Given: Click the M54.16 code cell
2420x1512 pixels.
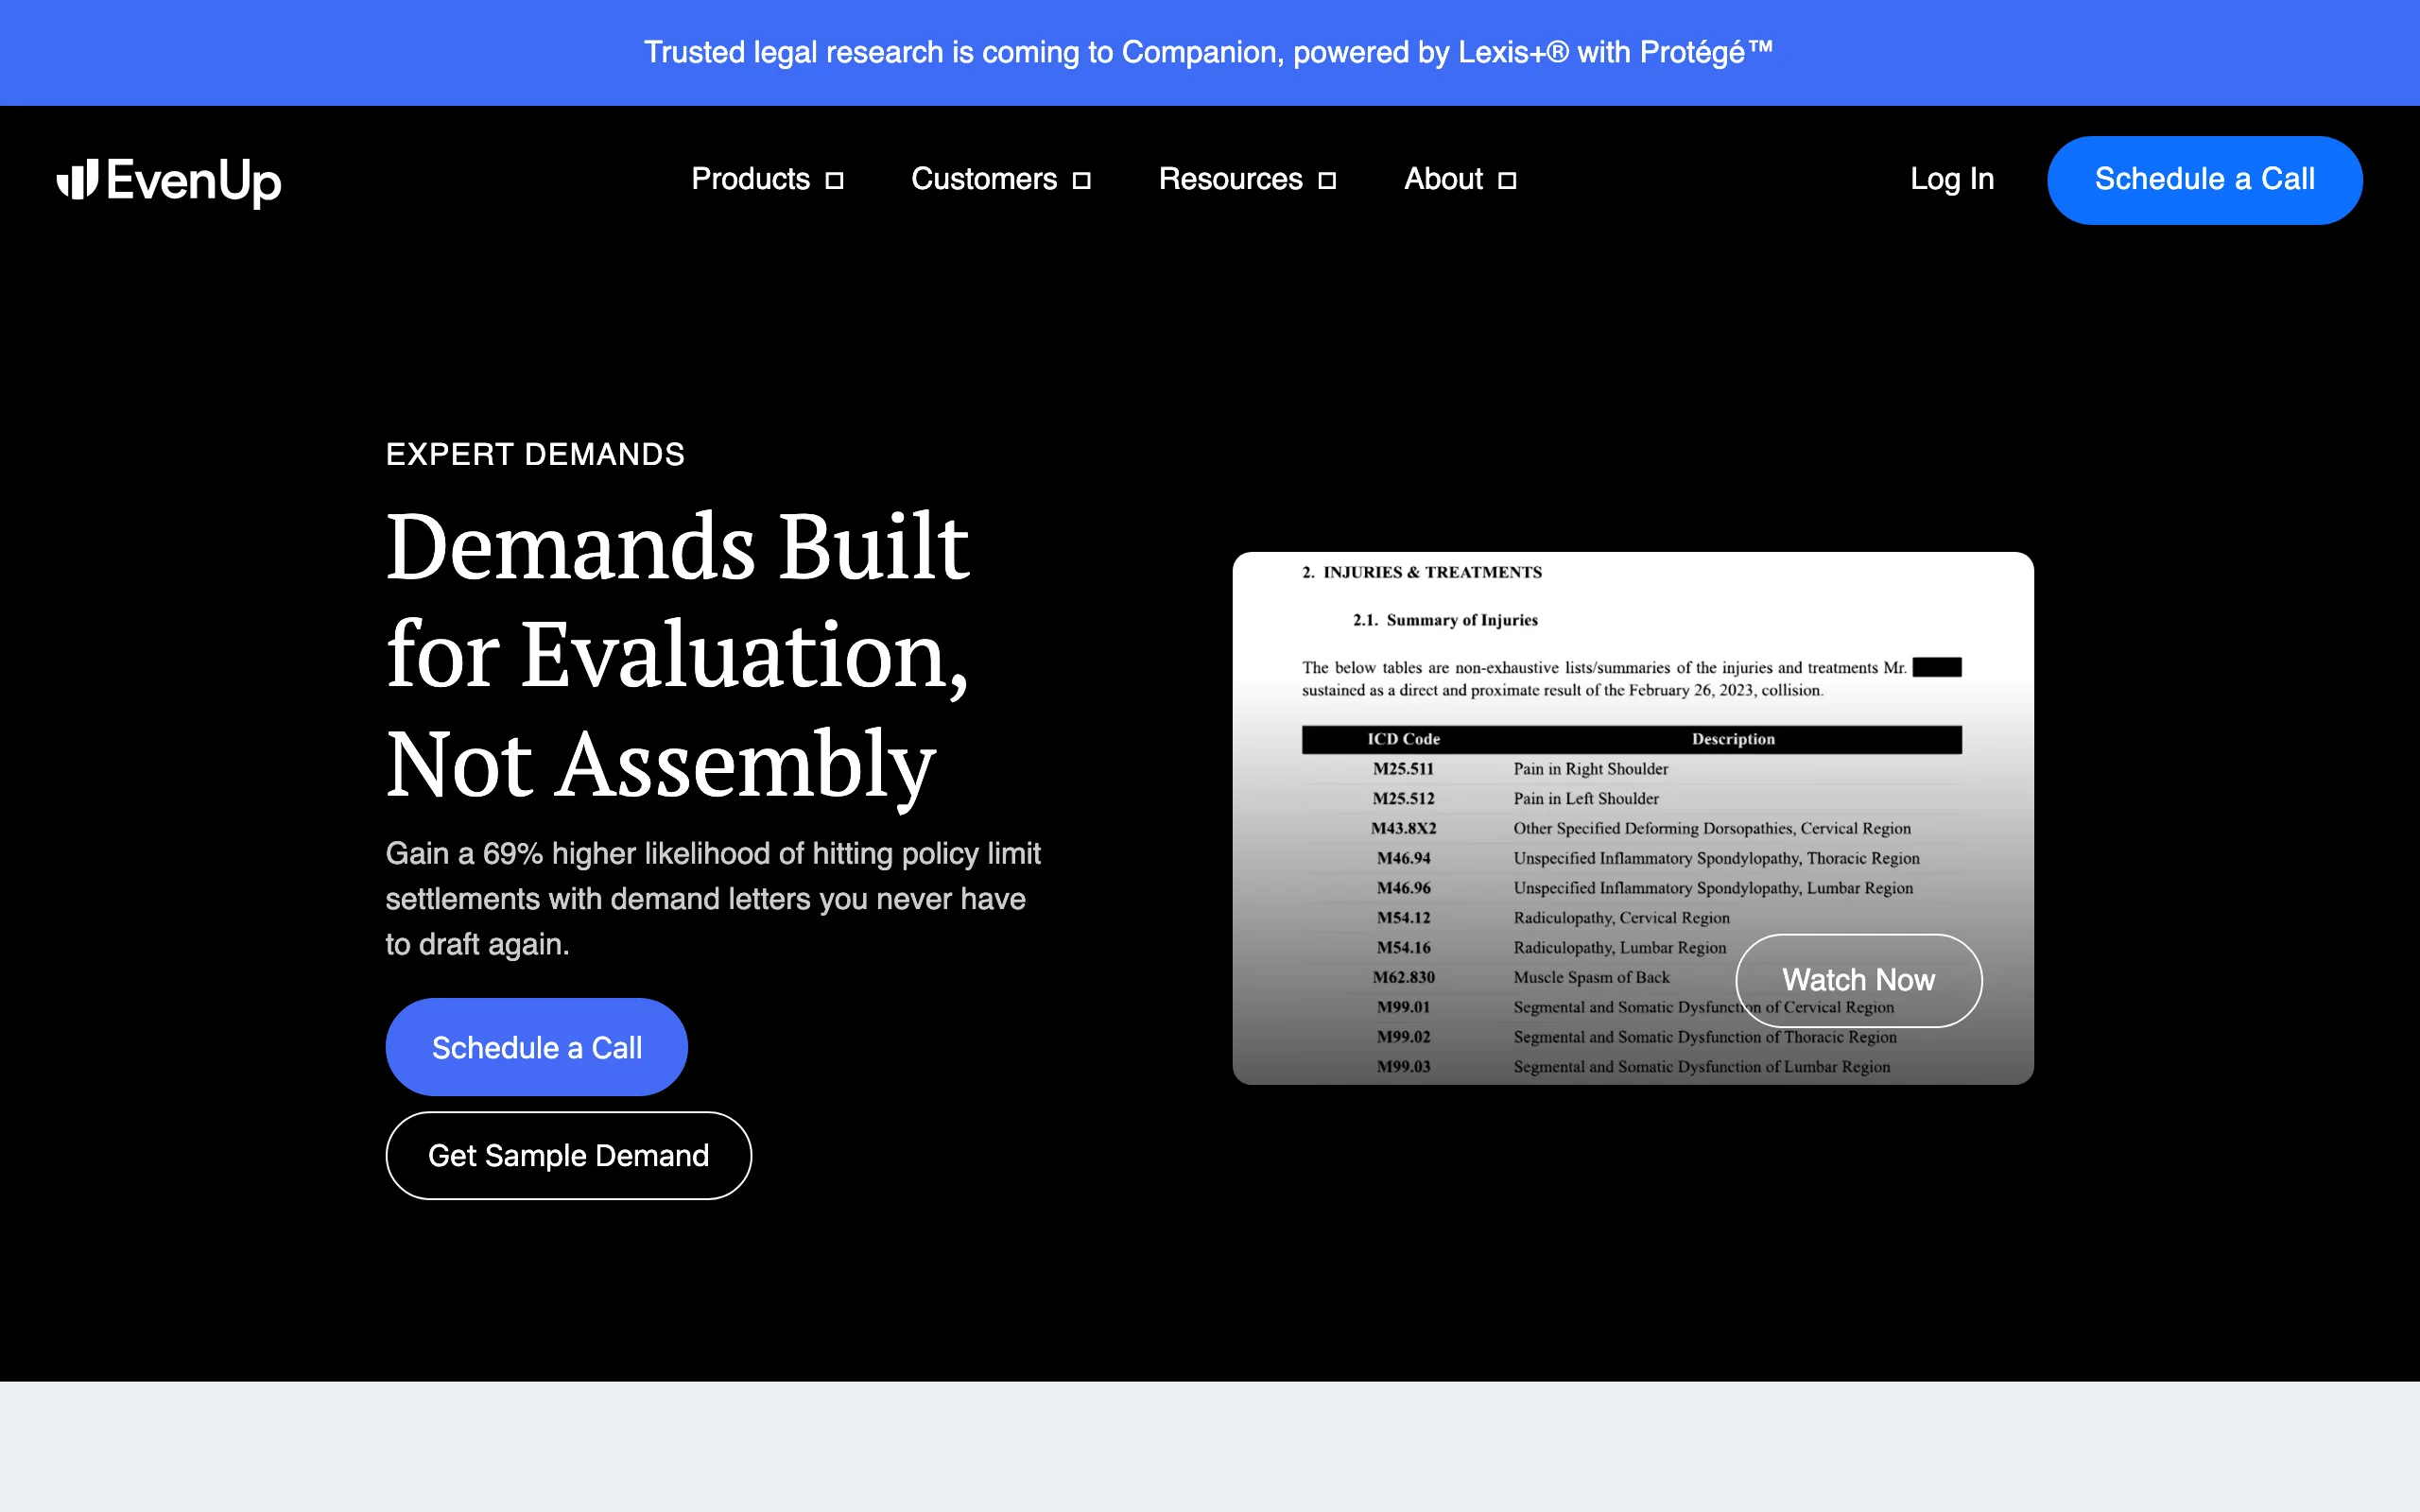Looking at the screenshot, I should [x=1403, y=947].
